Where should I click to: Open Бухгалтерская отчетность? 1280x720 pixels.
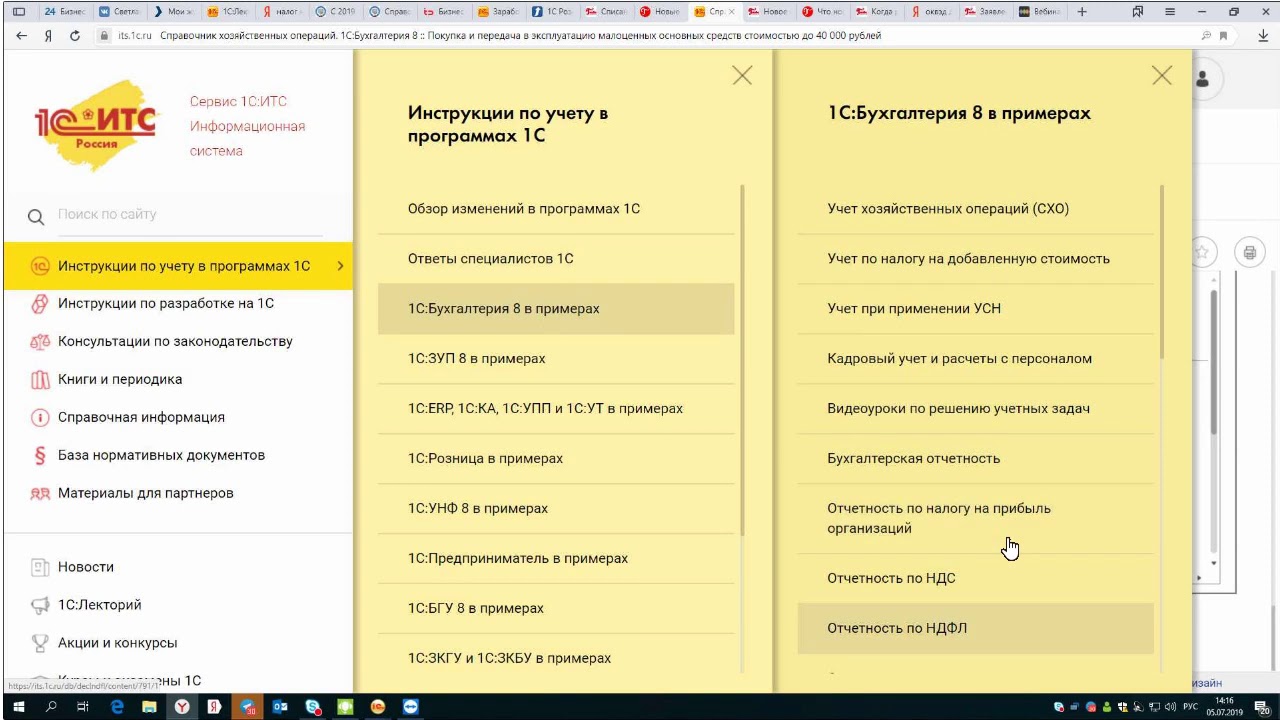[976, 459]
